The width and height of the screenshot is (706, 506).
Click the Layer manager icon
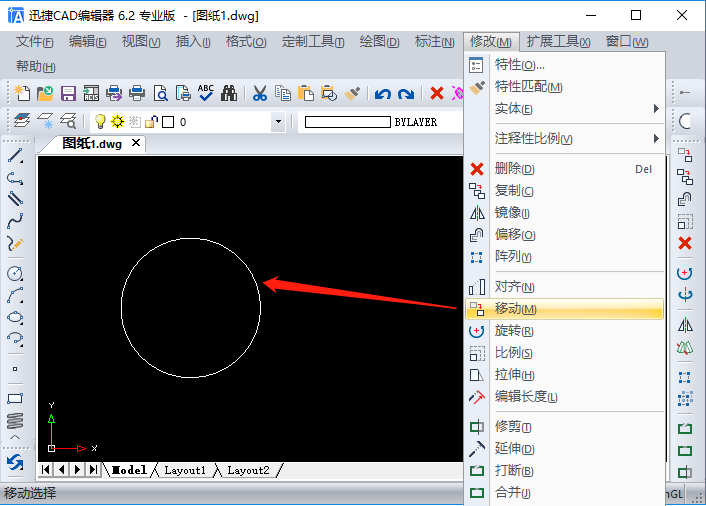click(x=22, y=121)
